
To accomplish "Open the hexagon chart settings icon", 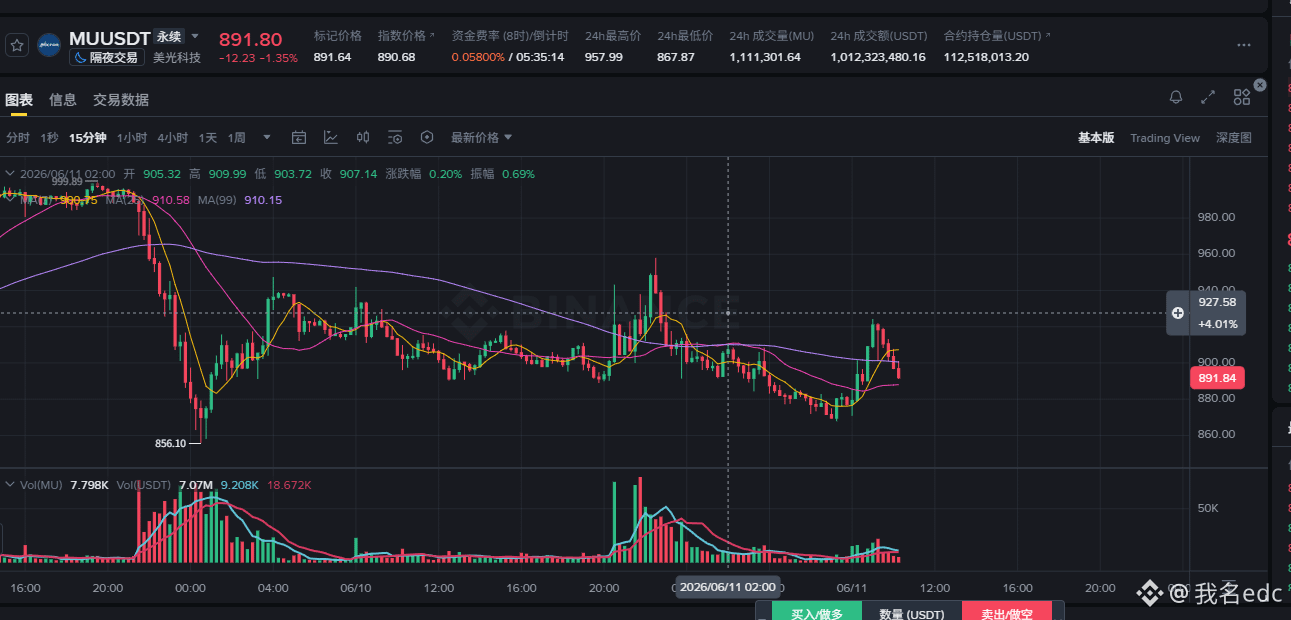I will pos(427,137).
